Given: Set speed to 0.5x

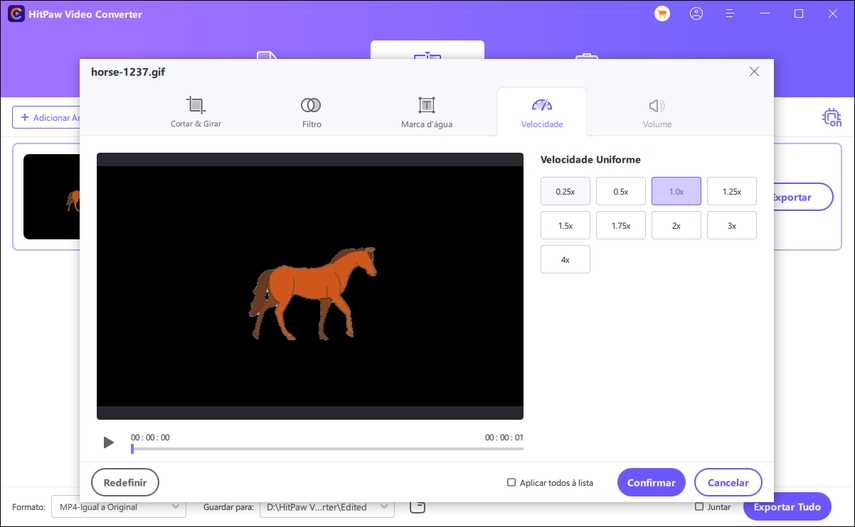Looking at the screenshot, I should pos(621,191).
